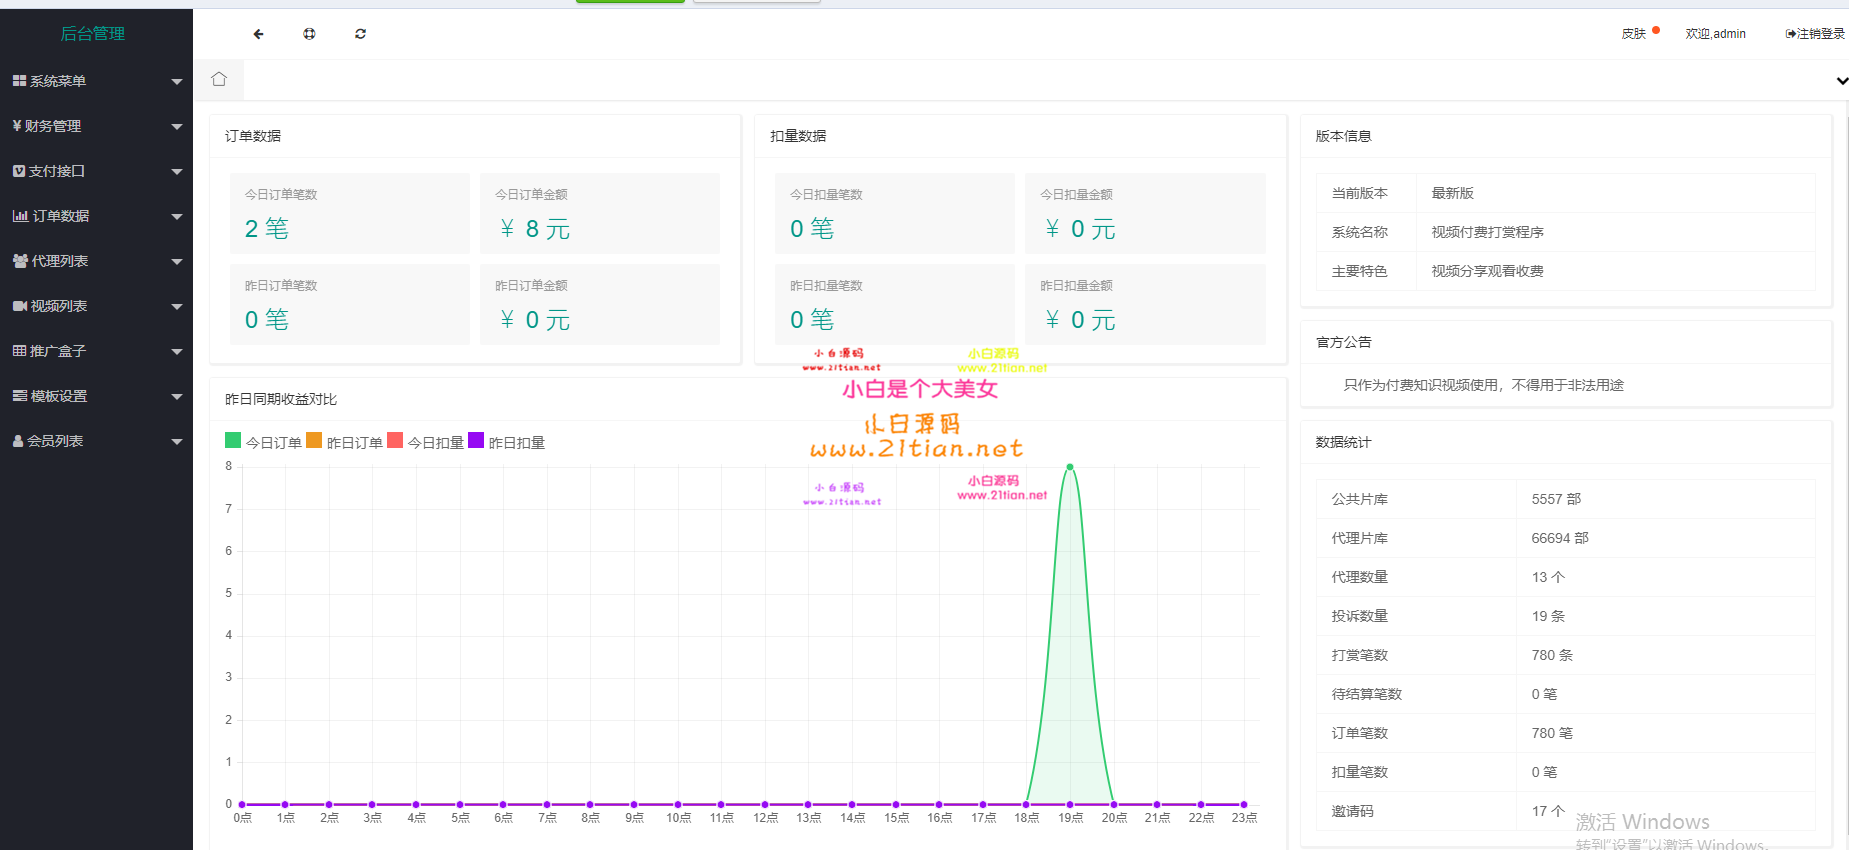This screenshot has height=850, width=1849.
Task: Toggle 昨日订单 series in chart legend
Action: coord(344,442)
